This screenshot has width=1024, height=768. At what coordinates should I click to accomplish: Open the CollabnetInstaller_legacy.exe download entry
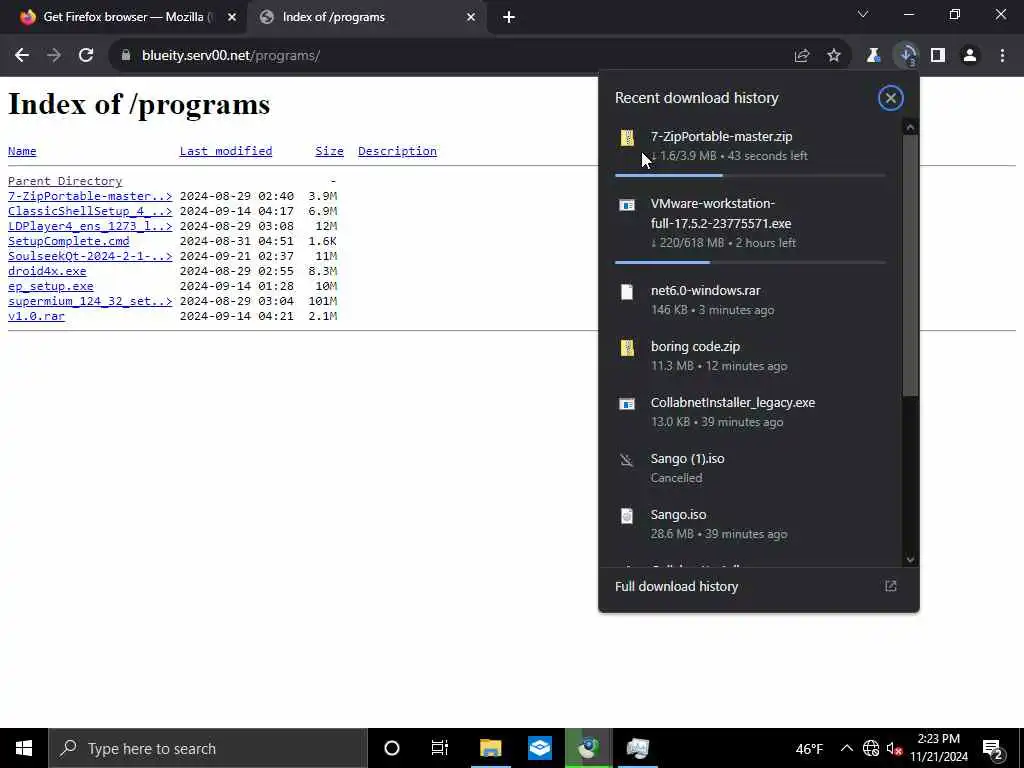pyautogui.click(x=750, y=412)
